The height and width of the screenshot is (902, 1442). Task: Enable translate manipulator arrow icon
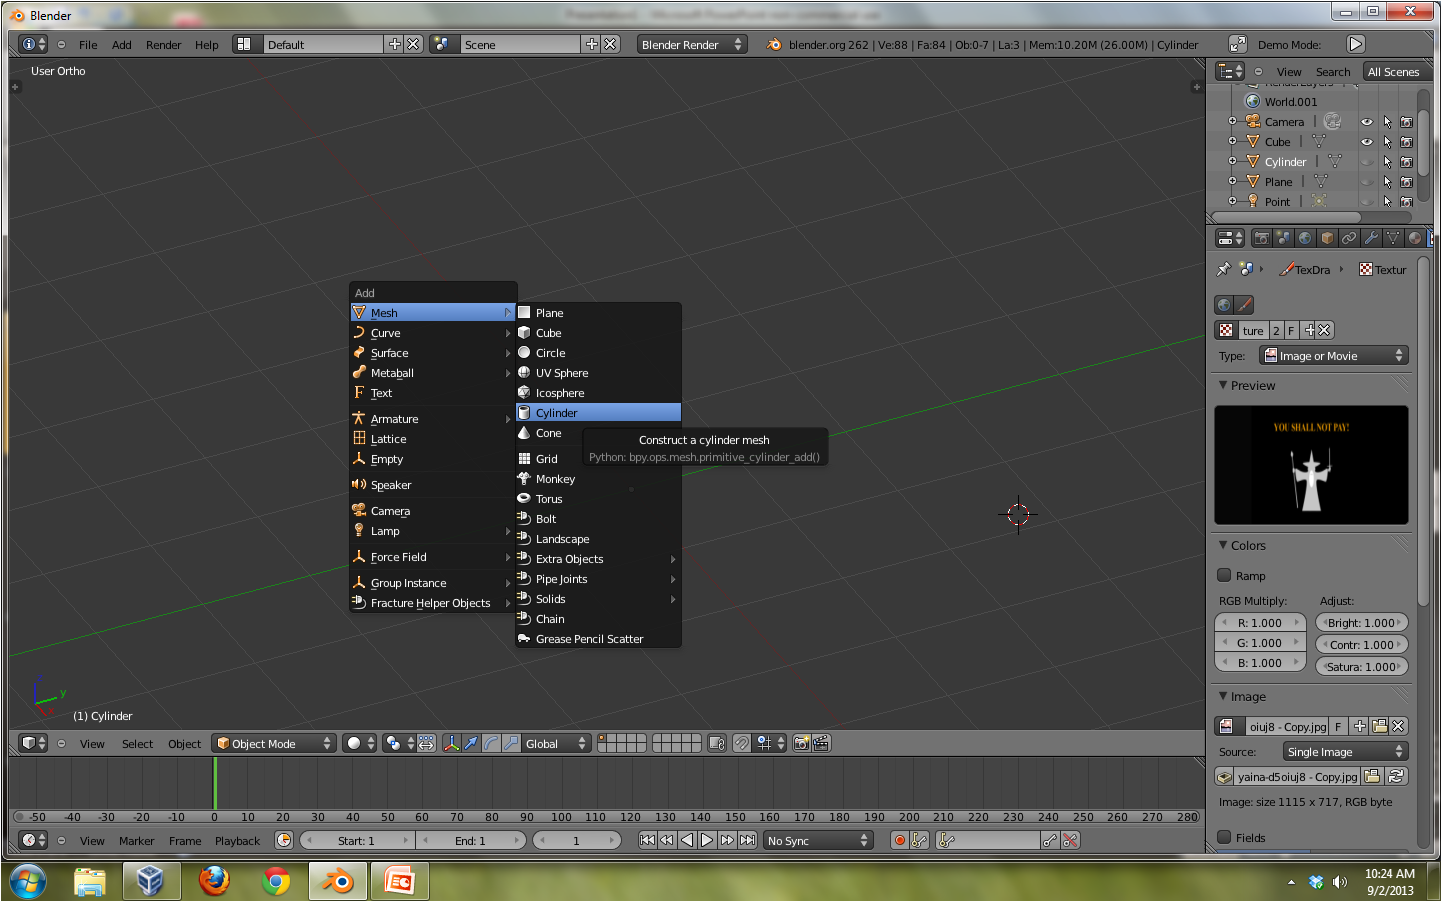point(471,743)
